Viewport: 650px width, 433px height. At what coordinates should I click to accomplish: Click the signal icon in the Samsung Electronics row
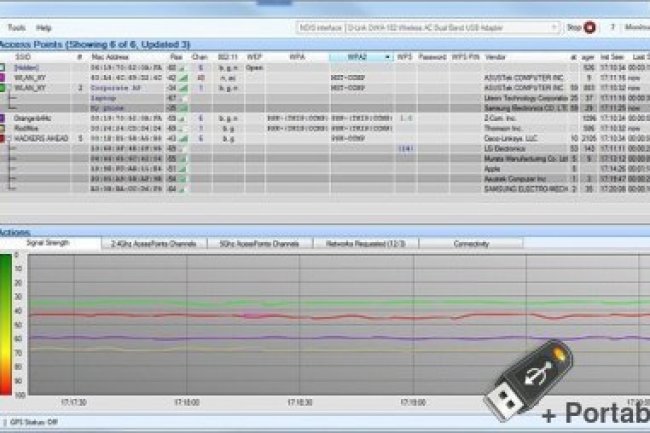[183, 108]
